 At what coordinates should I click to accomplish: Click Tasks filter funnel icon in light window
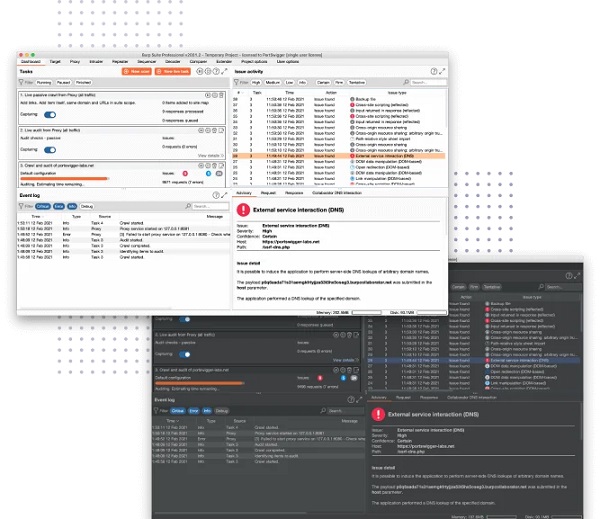(x=21, y=82)
